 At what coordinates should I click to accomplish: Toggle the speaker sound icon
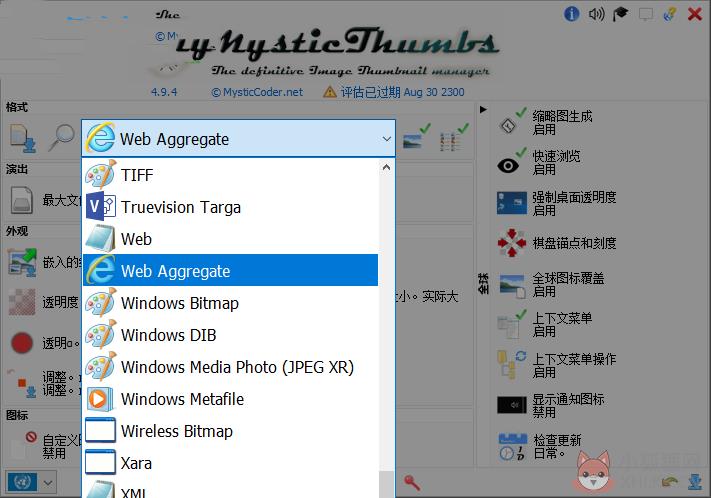[x=596, y=14]
